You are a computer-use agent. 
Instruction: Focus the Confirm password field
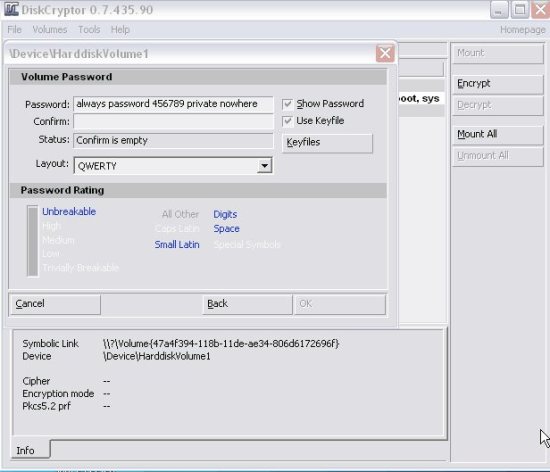[x=173, y=122]
